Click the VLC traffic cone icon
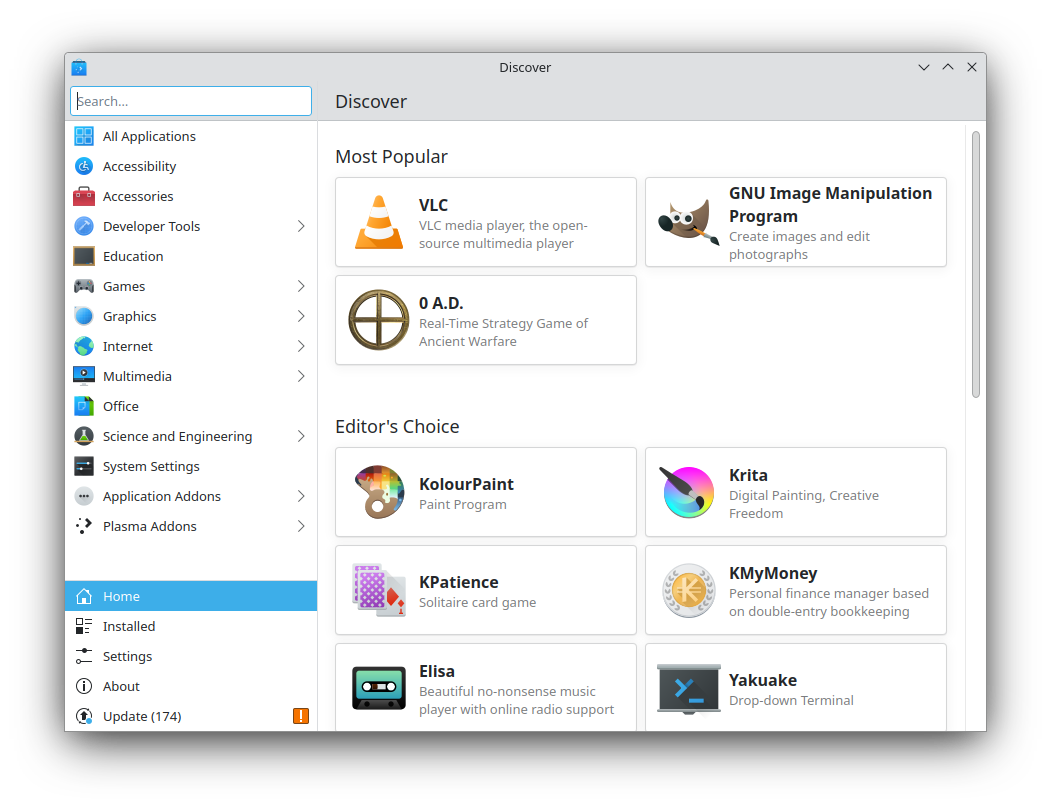Viewport: 1051px width, 808px height. click(378, 222)
